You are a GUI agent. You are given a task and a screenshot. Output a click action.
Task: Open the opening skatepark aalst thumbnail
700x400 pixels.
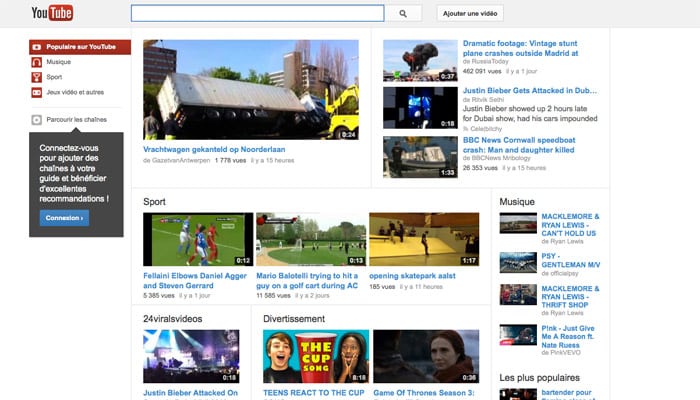click(424, 239)
